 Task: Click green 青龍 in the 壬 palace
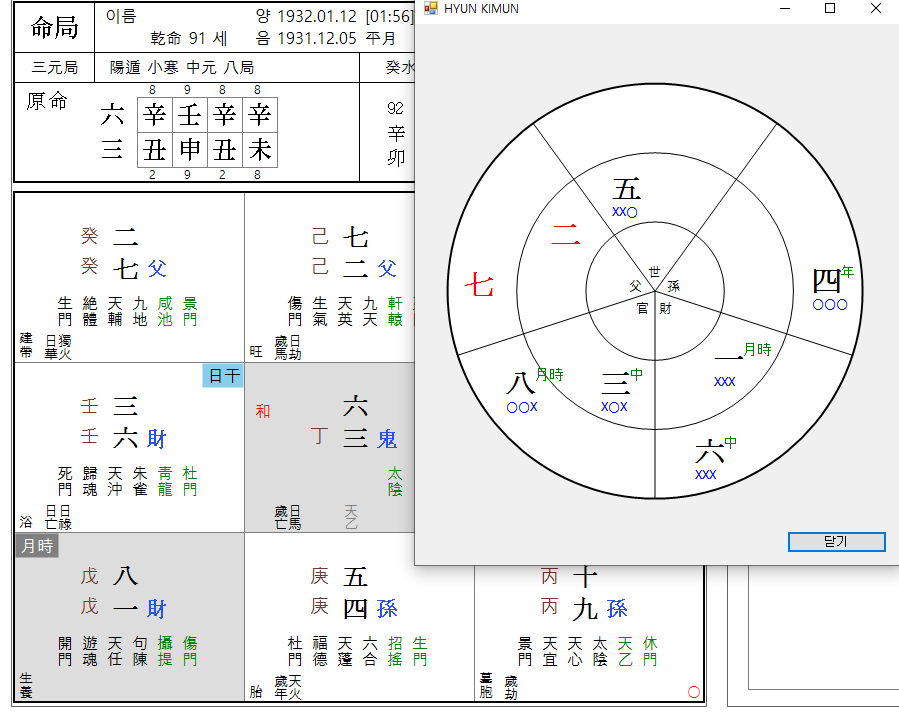pyautogui.click(x=165, y=481)
